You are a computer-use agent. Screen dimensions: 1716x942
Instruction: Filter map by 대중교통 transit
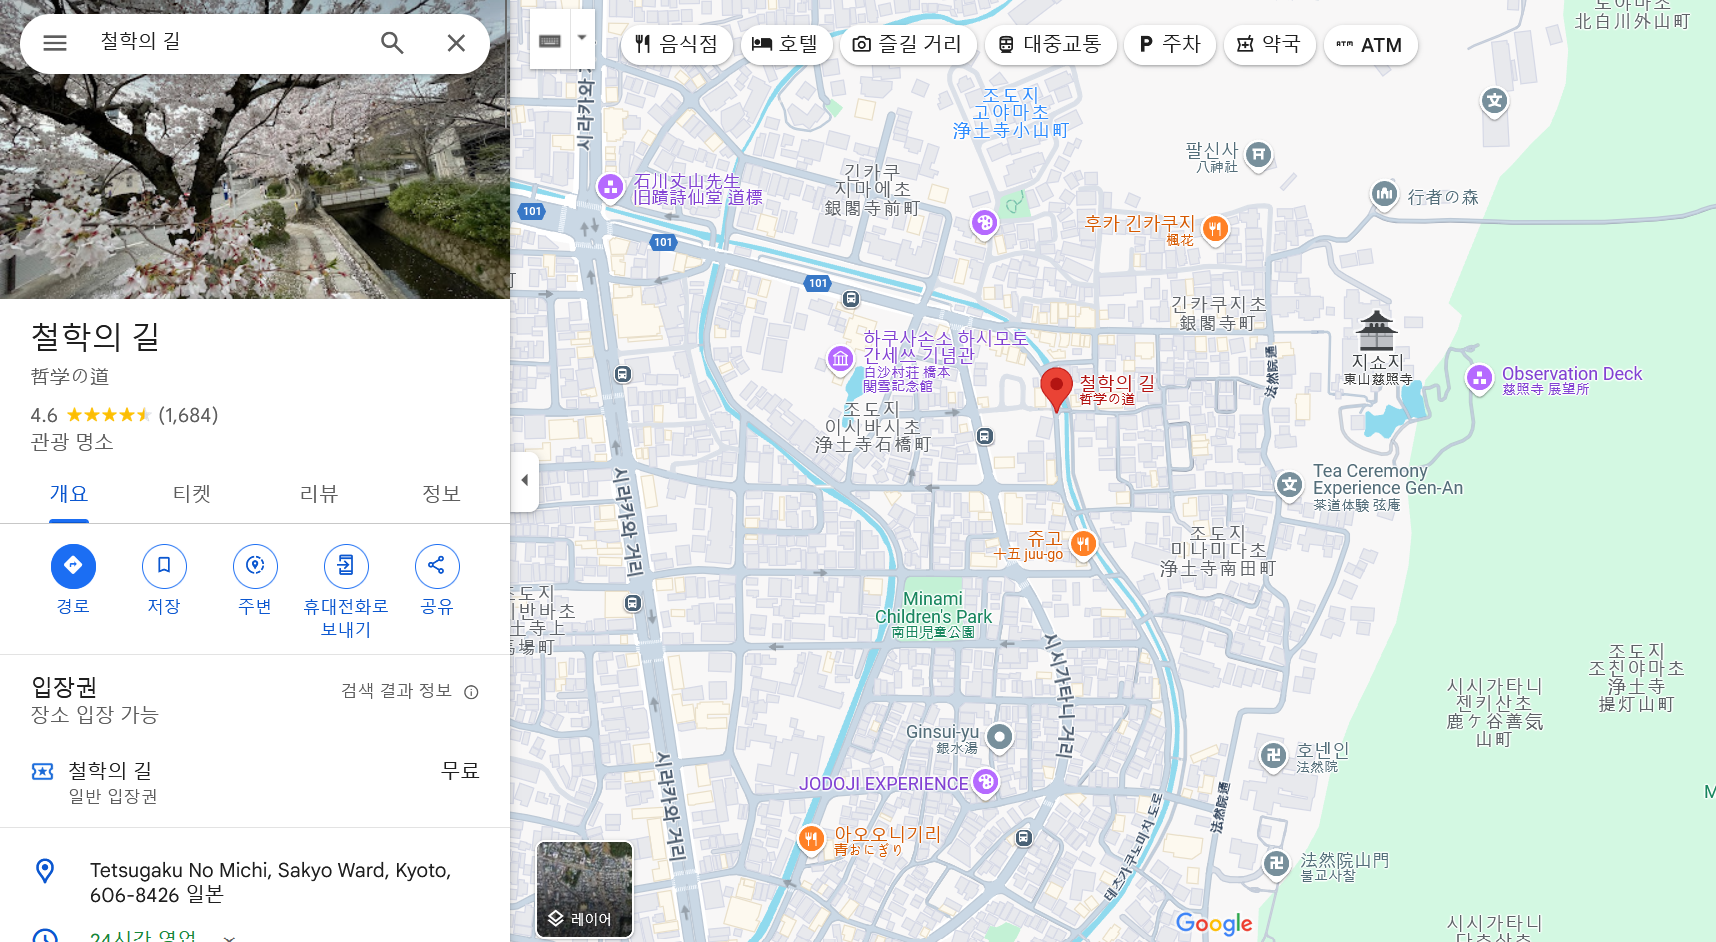(1050, 44)
